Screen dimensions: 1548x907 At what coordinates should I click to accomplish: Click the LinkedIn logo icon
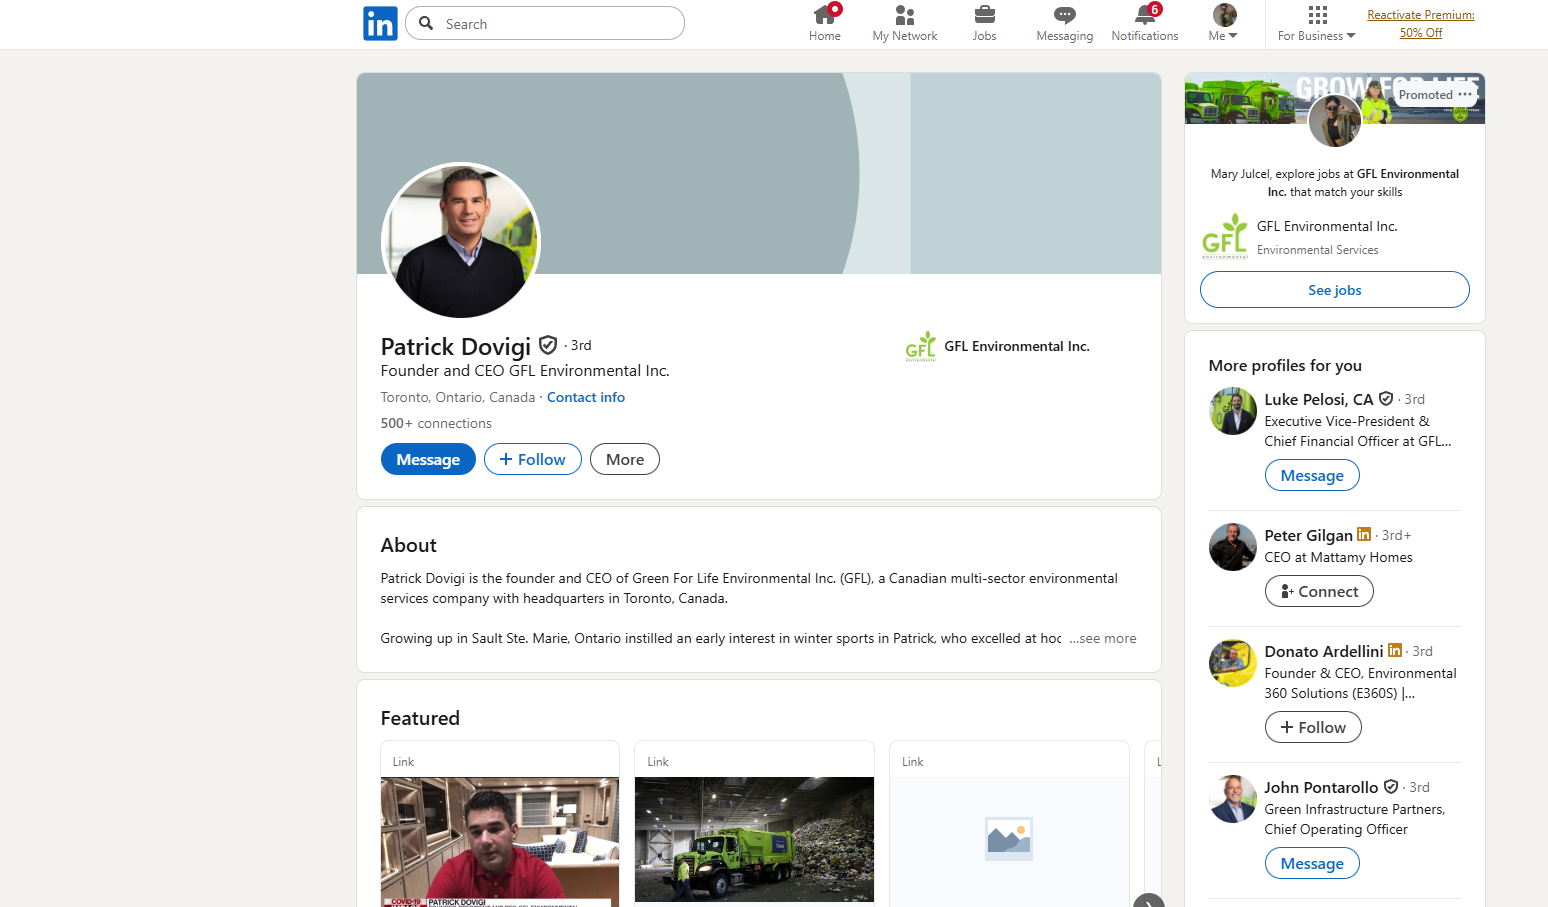coord(380,23)
